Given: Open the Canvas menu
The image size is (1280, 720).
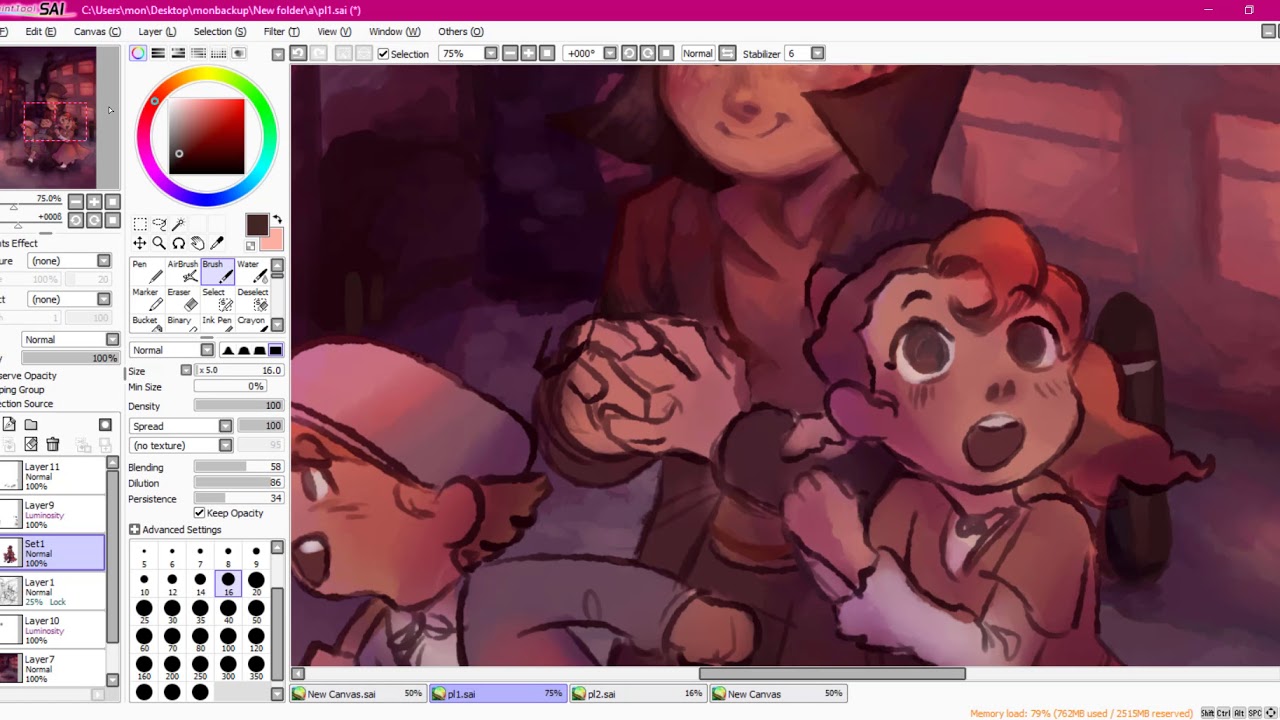Looking at the screenshot, I should pos(97,31).
